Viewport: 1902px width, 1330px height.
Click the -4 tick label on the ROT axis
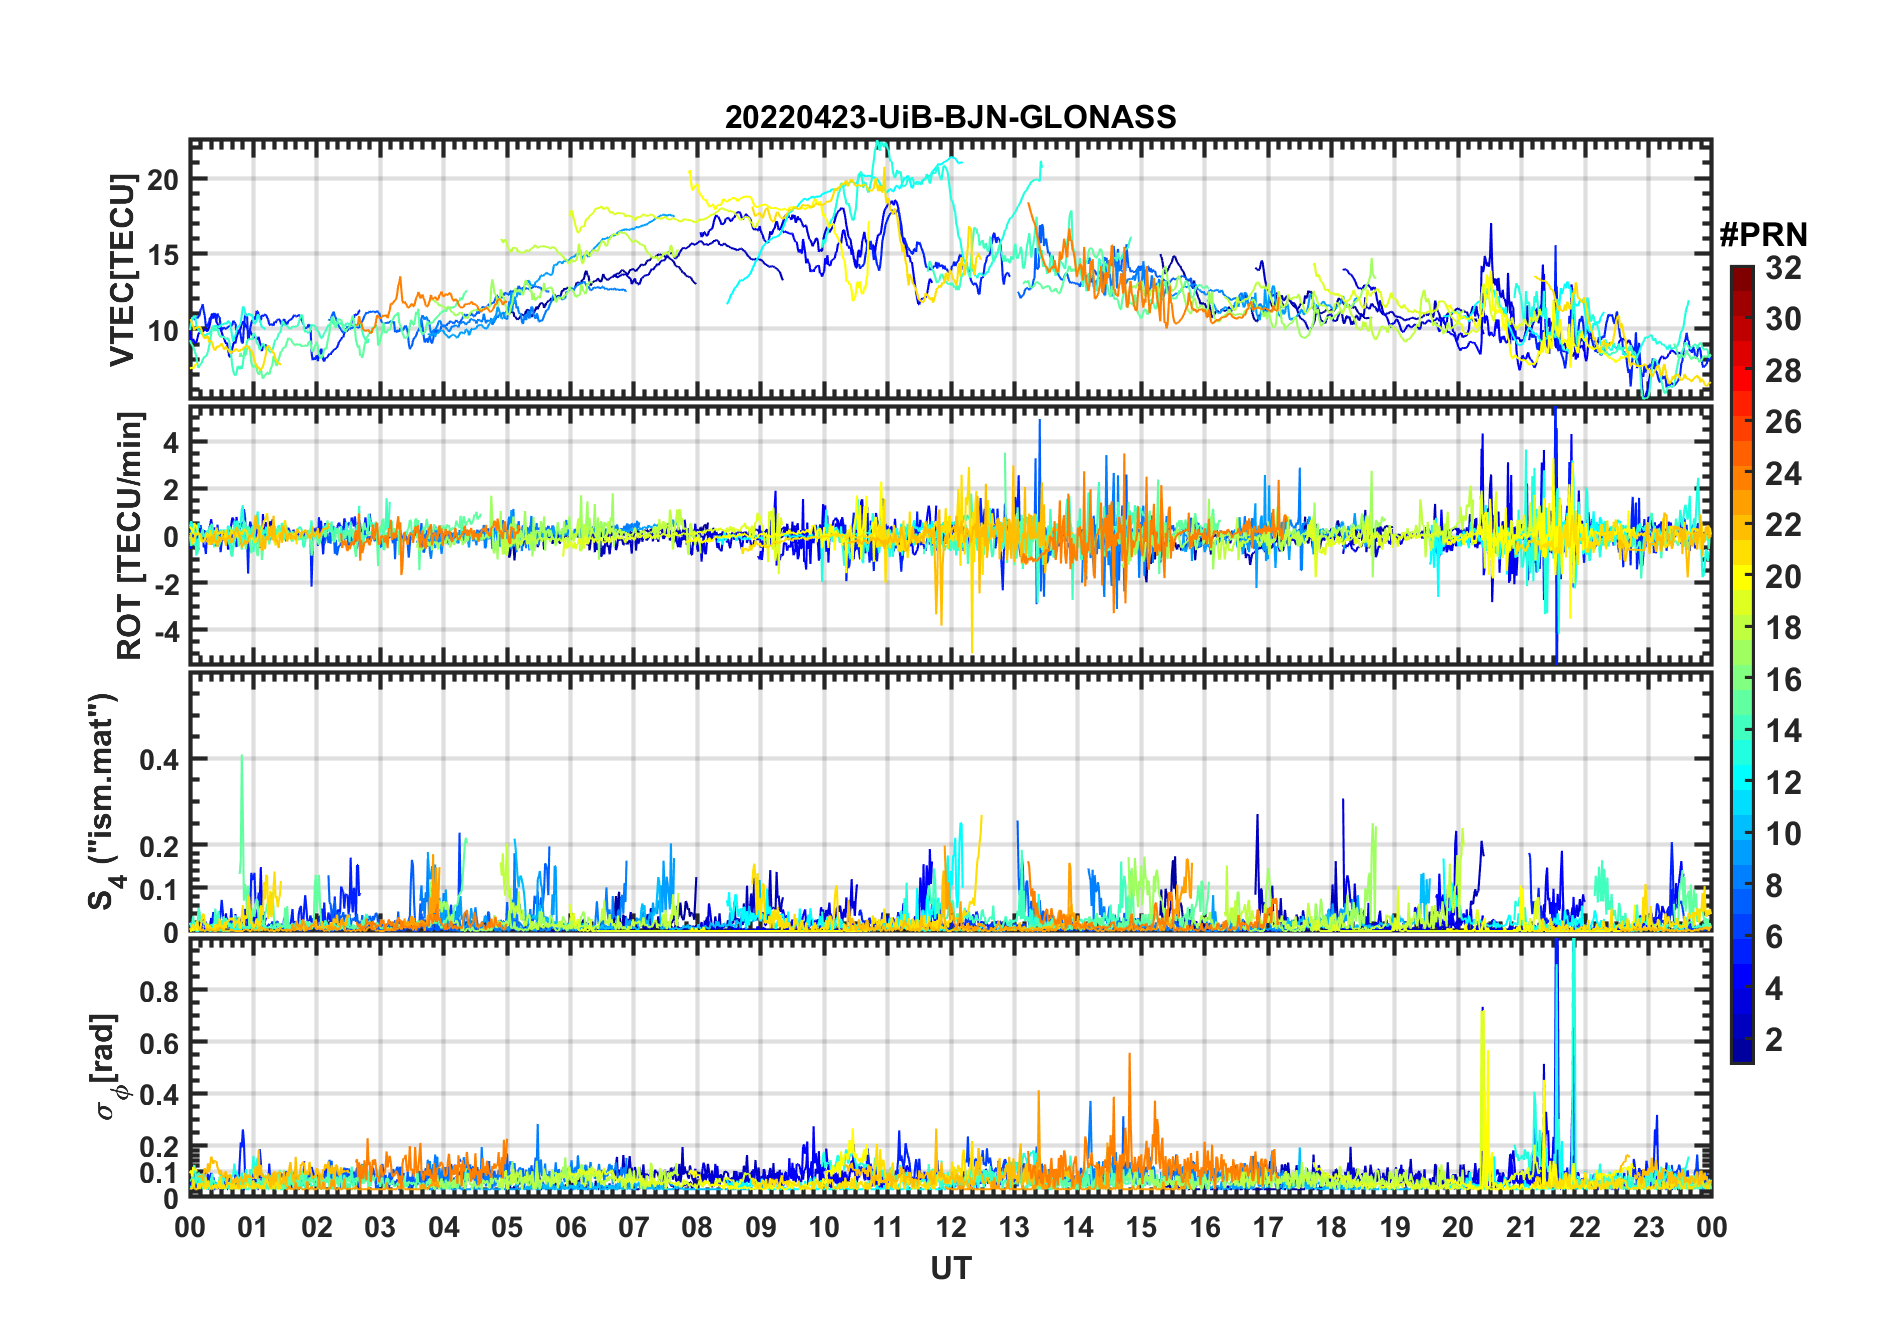point(162,631)
